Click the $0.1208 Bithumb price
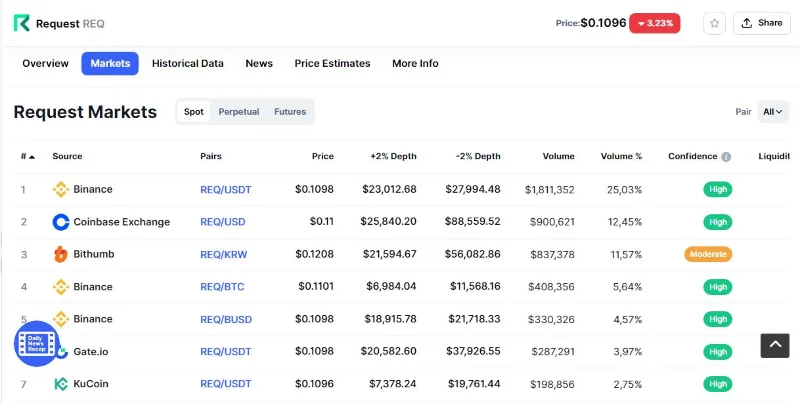This screenshot has height=405, width=800. [314, 254]
